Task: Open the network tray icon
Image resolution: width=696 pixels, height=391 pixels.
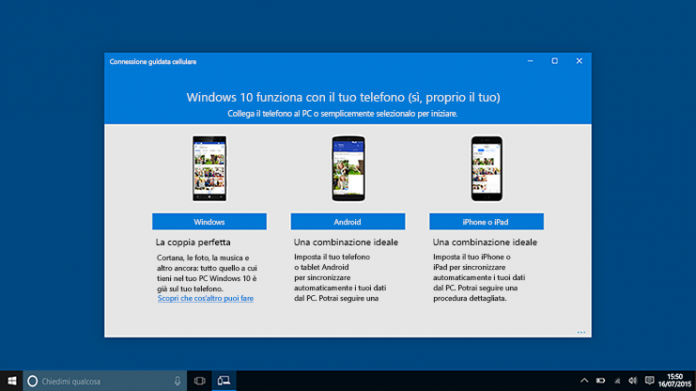Action: 617,381
